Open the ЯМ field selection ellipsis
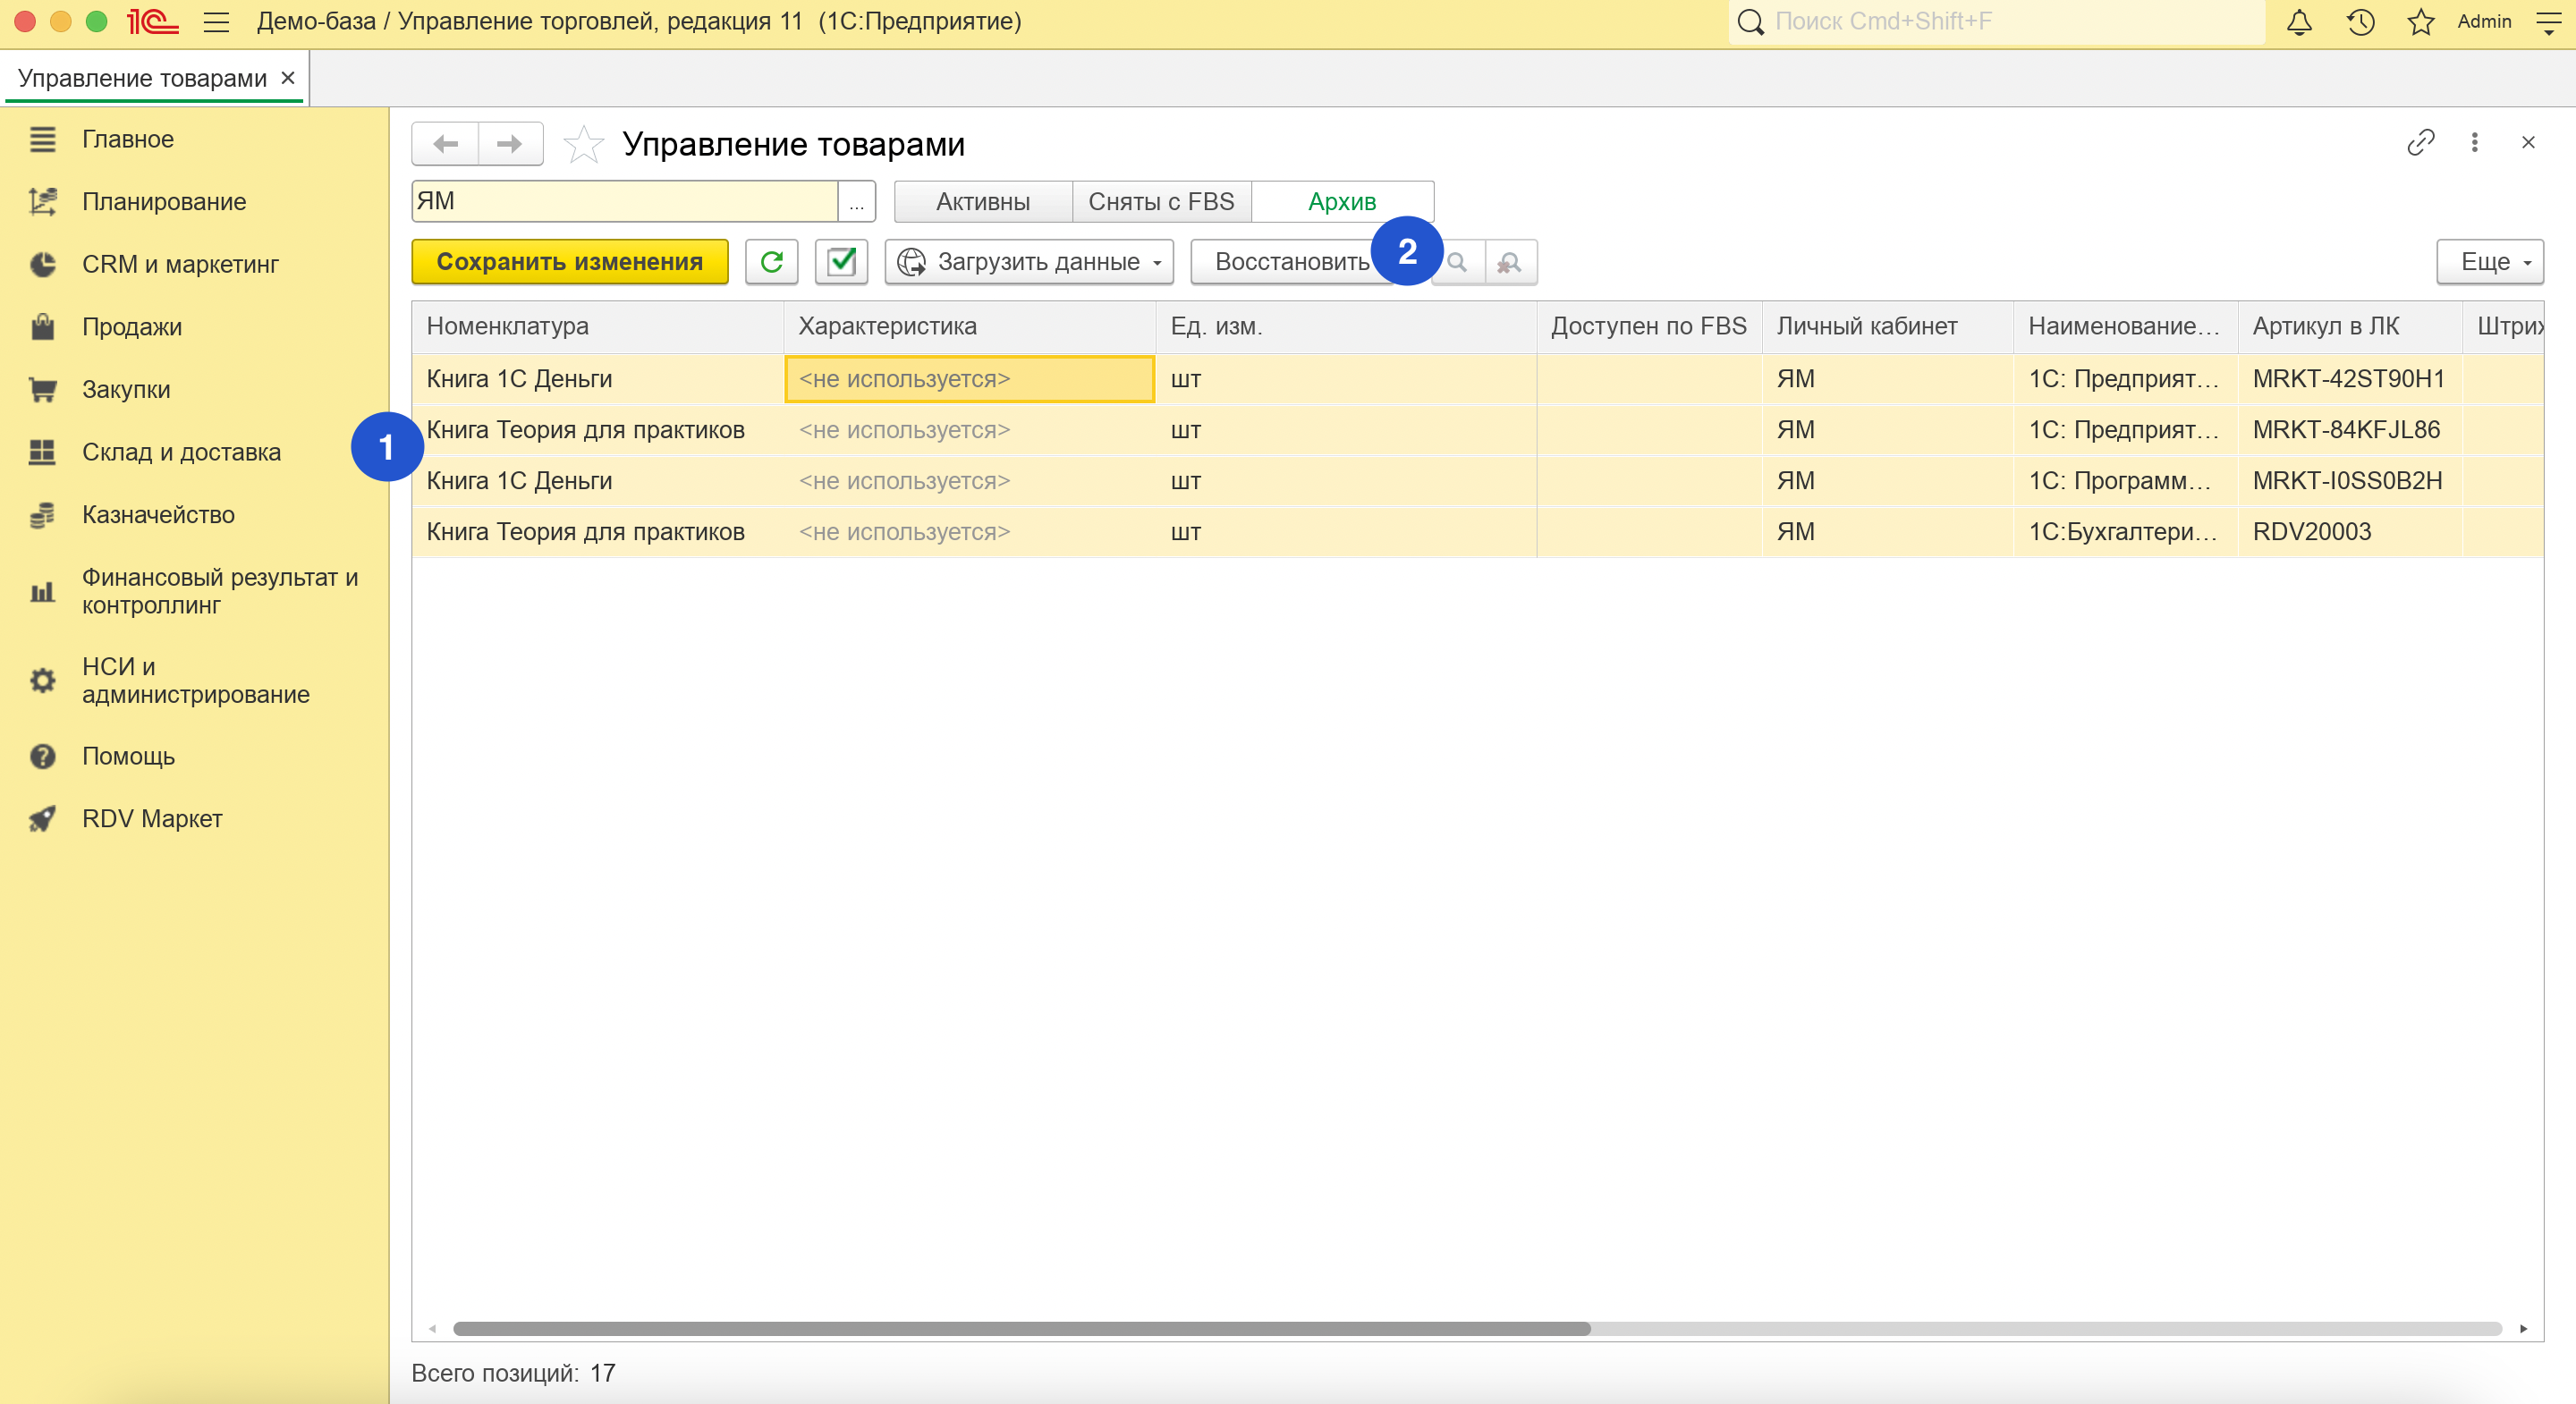Image resolution: width=2576 pixels, height=1404 pixels. [856, 202]
